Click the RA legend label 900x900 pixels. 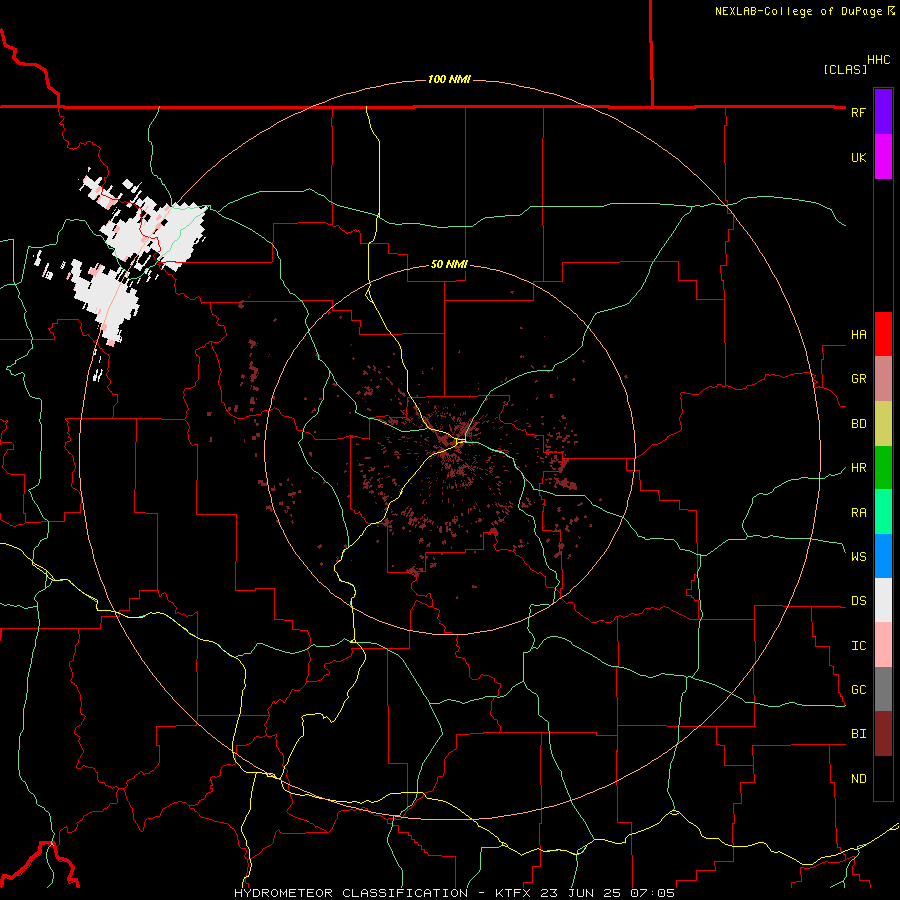(858, 513)
